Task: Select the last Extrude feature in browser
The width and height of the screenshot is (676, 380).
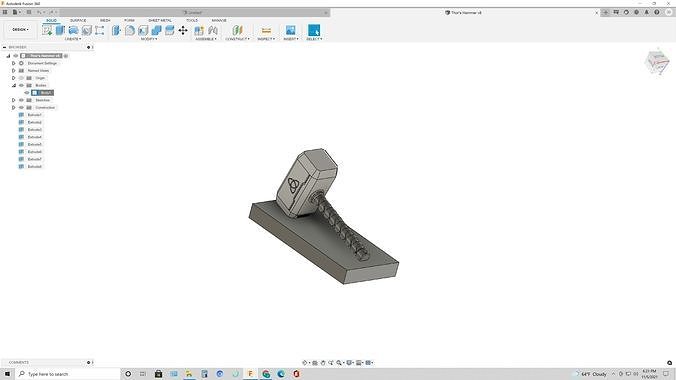Action: 34,166
